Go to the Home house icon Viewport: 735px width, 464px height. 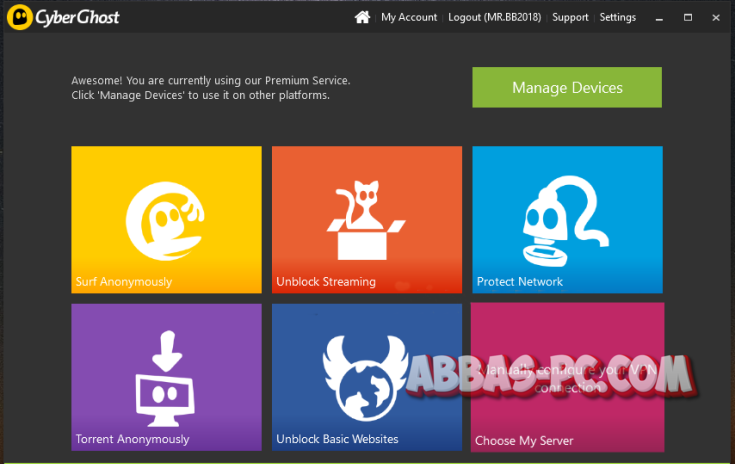(x=362, y=17)
